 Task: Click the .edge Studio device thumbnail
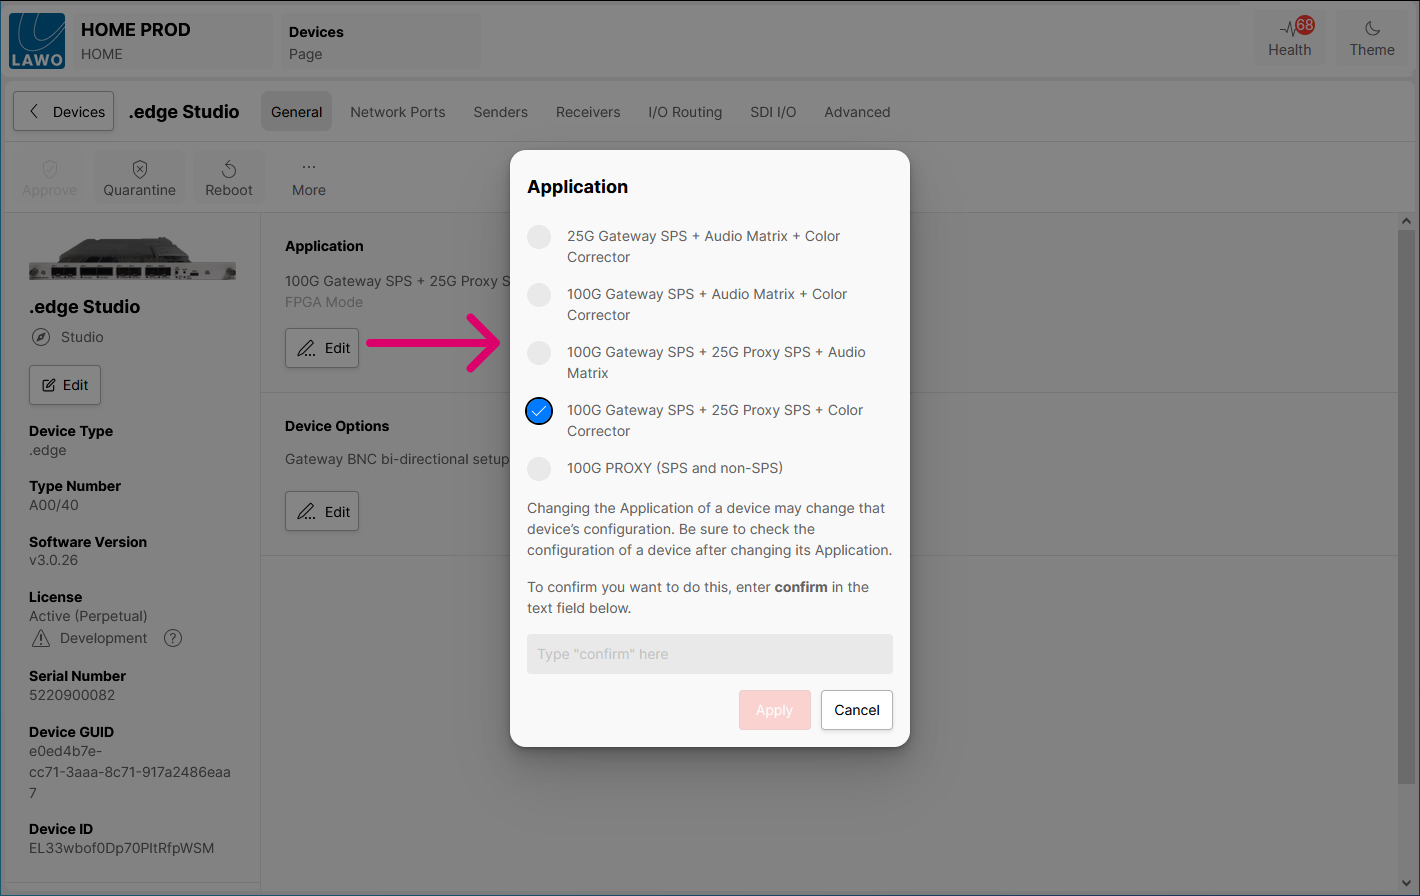click(132, 258)
